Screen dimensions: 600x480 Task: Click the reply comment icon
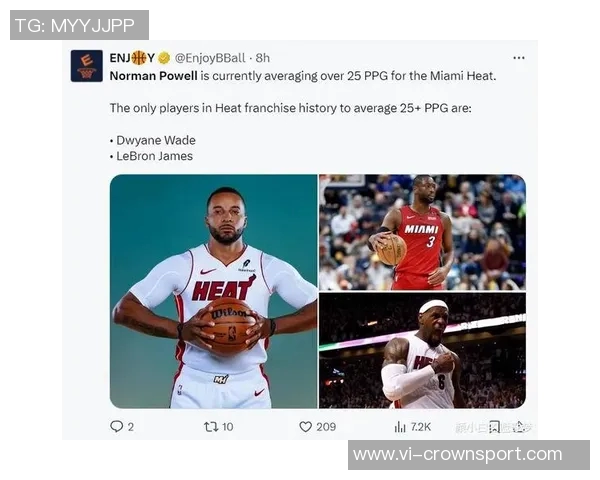tap(116, 426)
